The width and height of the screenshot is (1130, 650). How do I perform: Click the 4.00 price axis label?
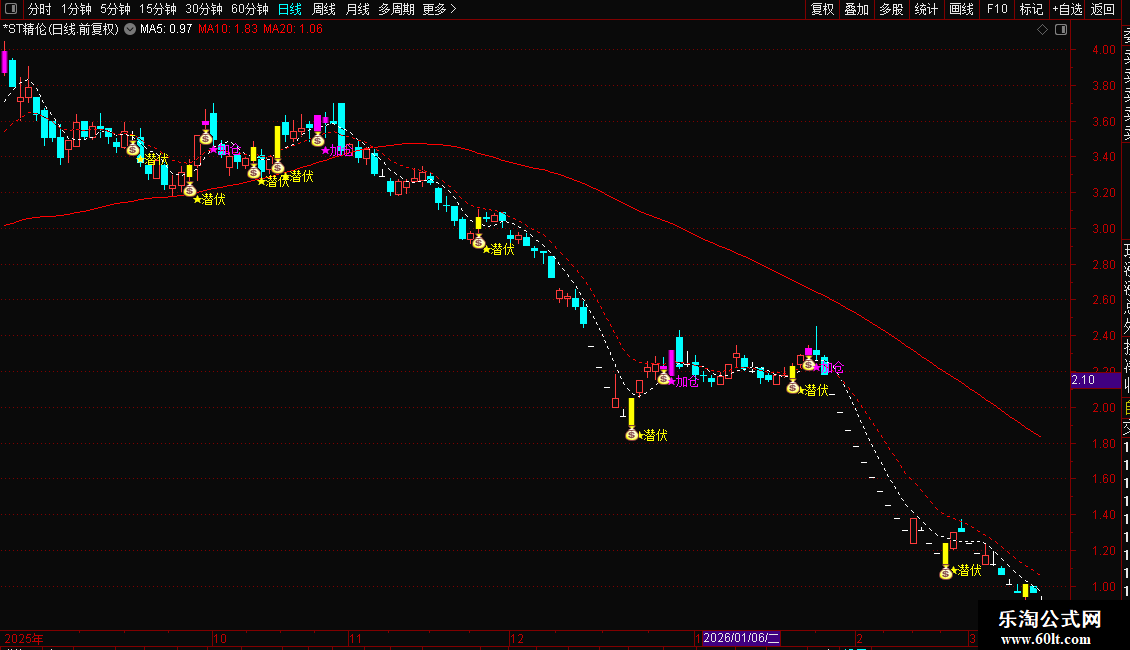pos(1103,50)
